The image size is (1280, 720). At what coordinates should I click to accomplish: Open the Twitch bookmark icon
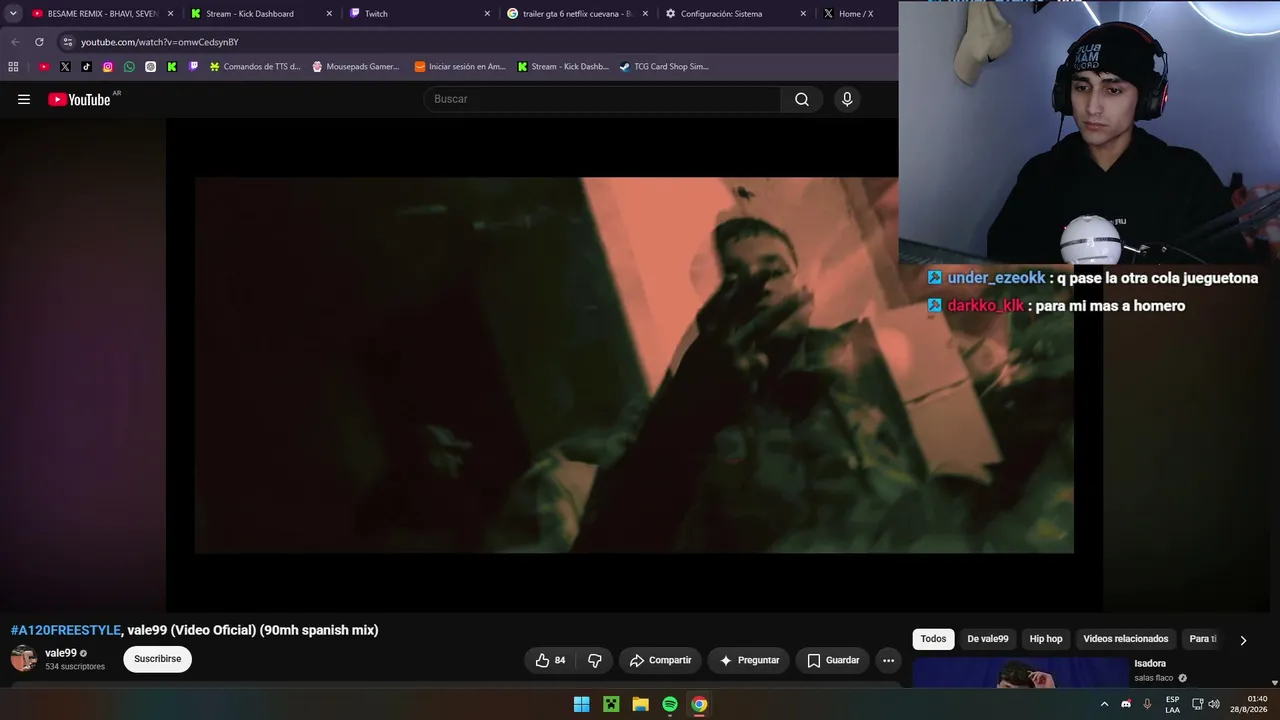pyautogui.click(x=193, y=67)
